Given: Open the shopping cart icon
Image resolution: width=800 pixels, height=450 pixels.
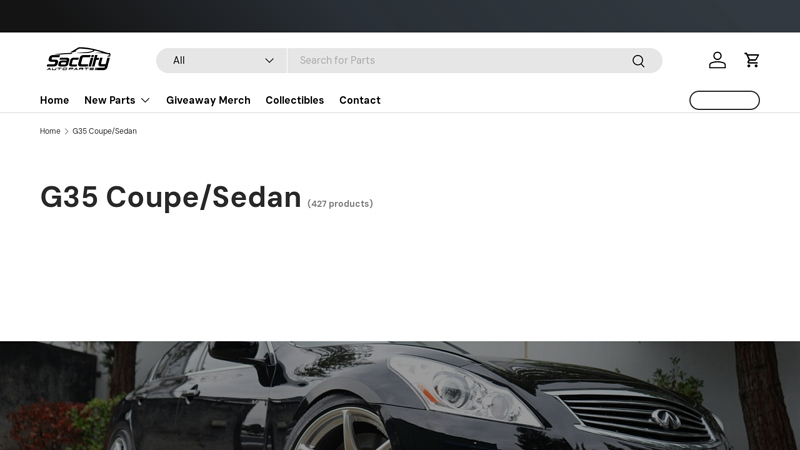Looking at the screenshot, I should click(x=752, y=60).
